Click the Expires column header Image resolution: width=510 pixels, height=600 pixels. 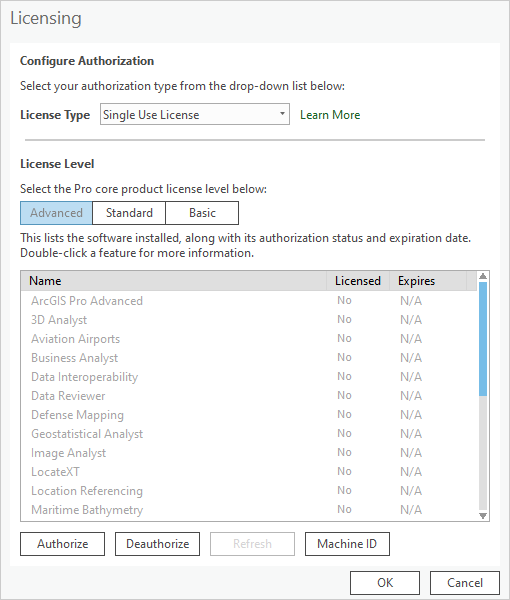click(x=428, y=281)
